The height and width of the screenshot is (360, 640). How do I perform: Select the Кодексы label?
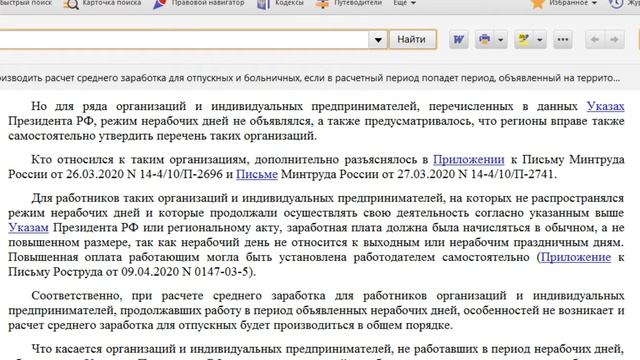[289, 3]
